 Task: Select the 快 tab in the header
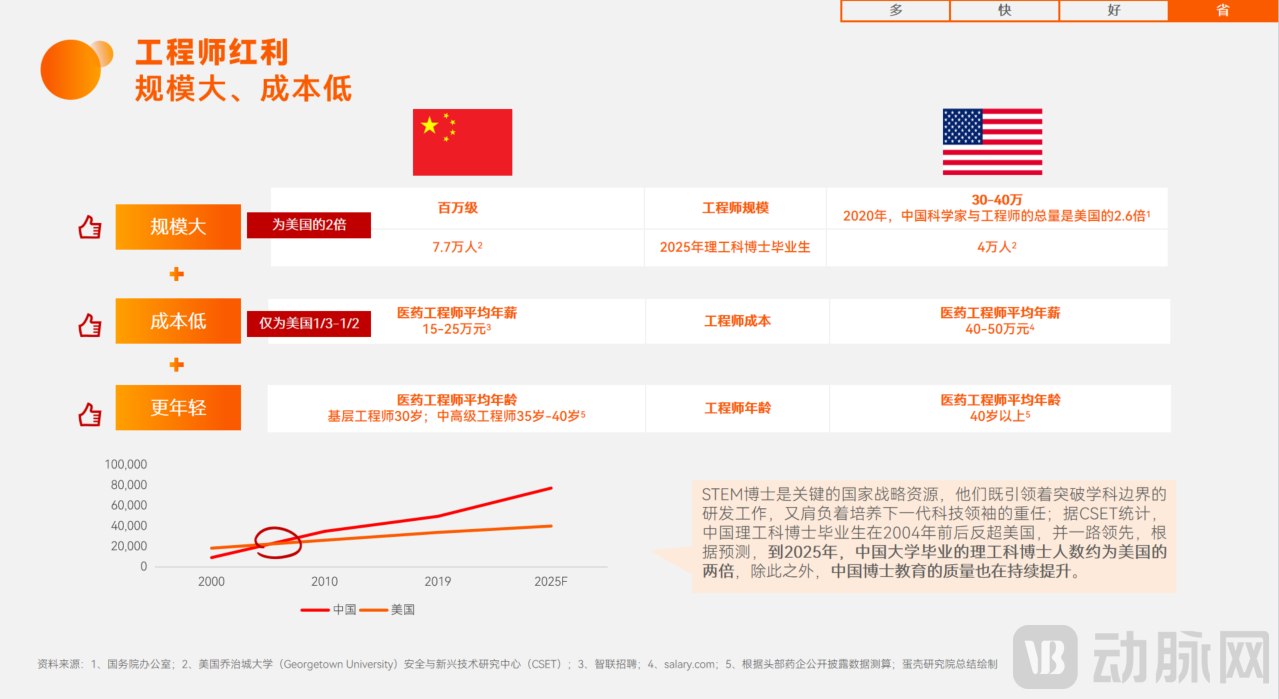1003,11
